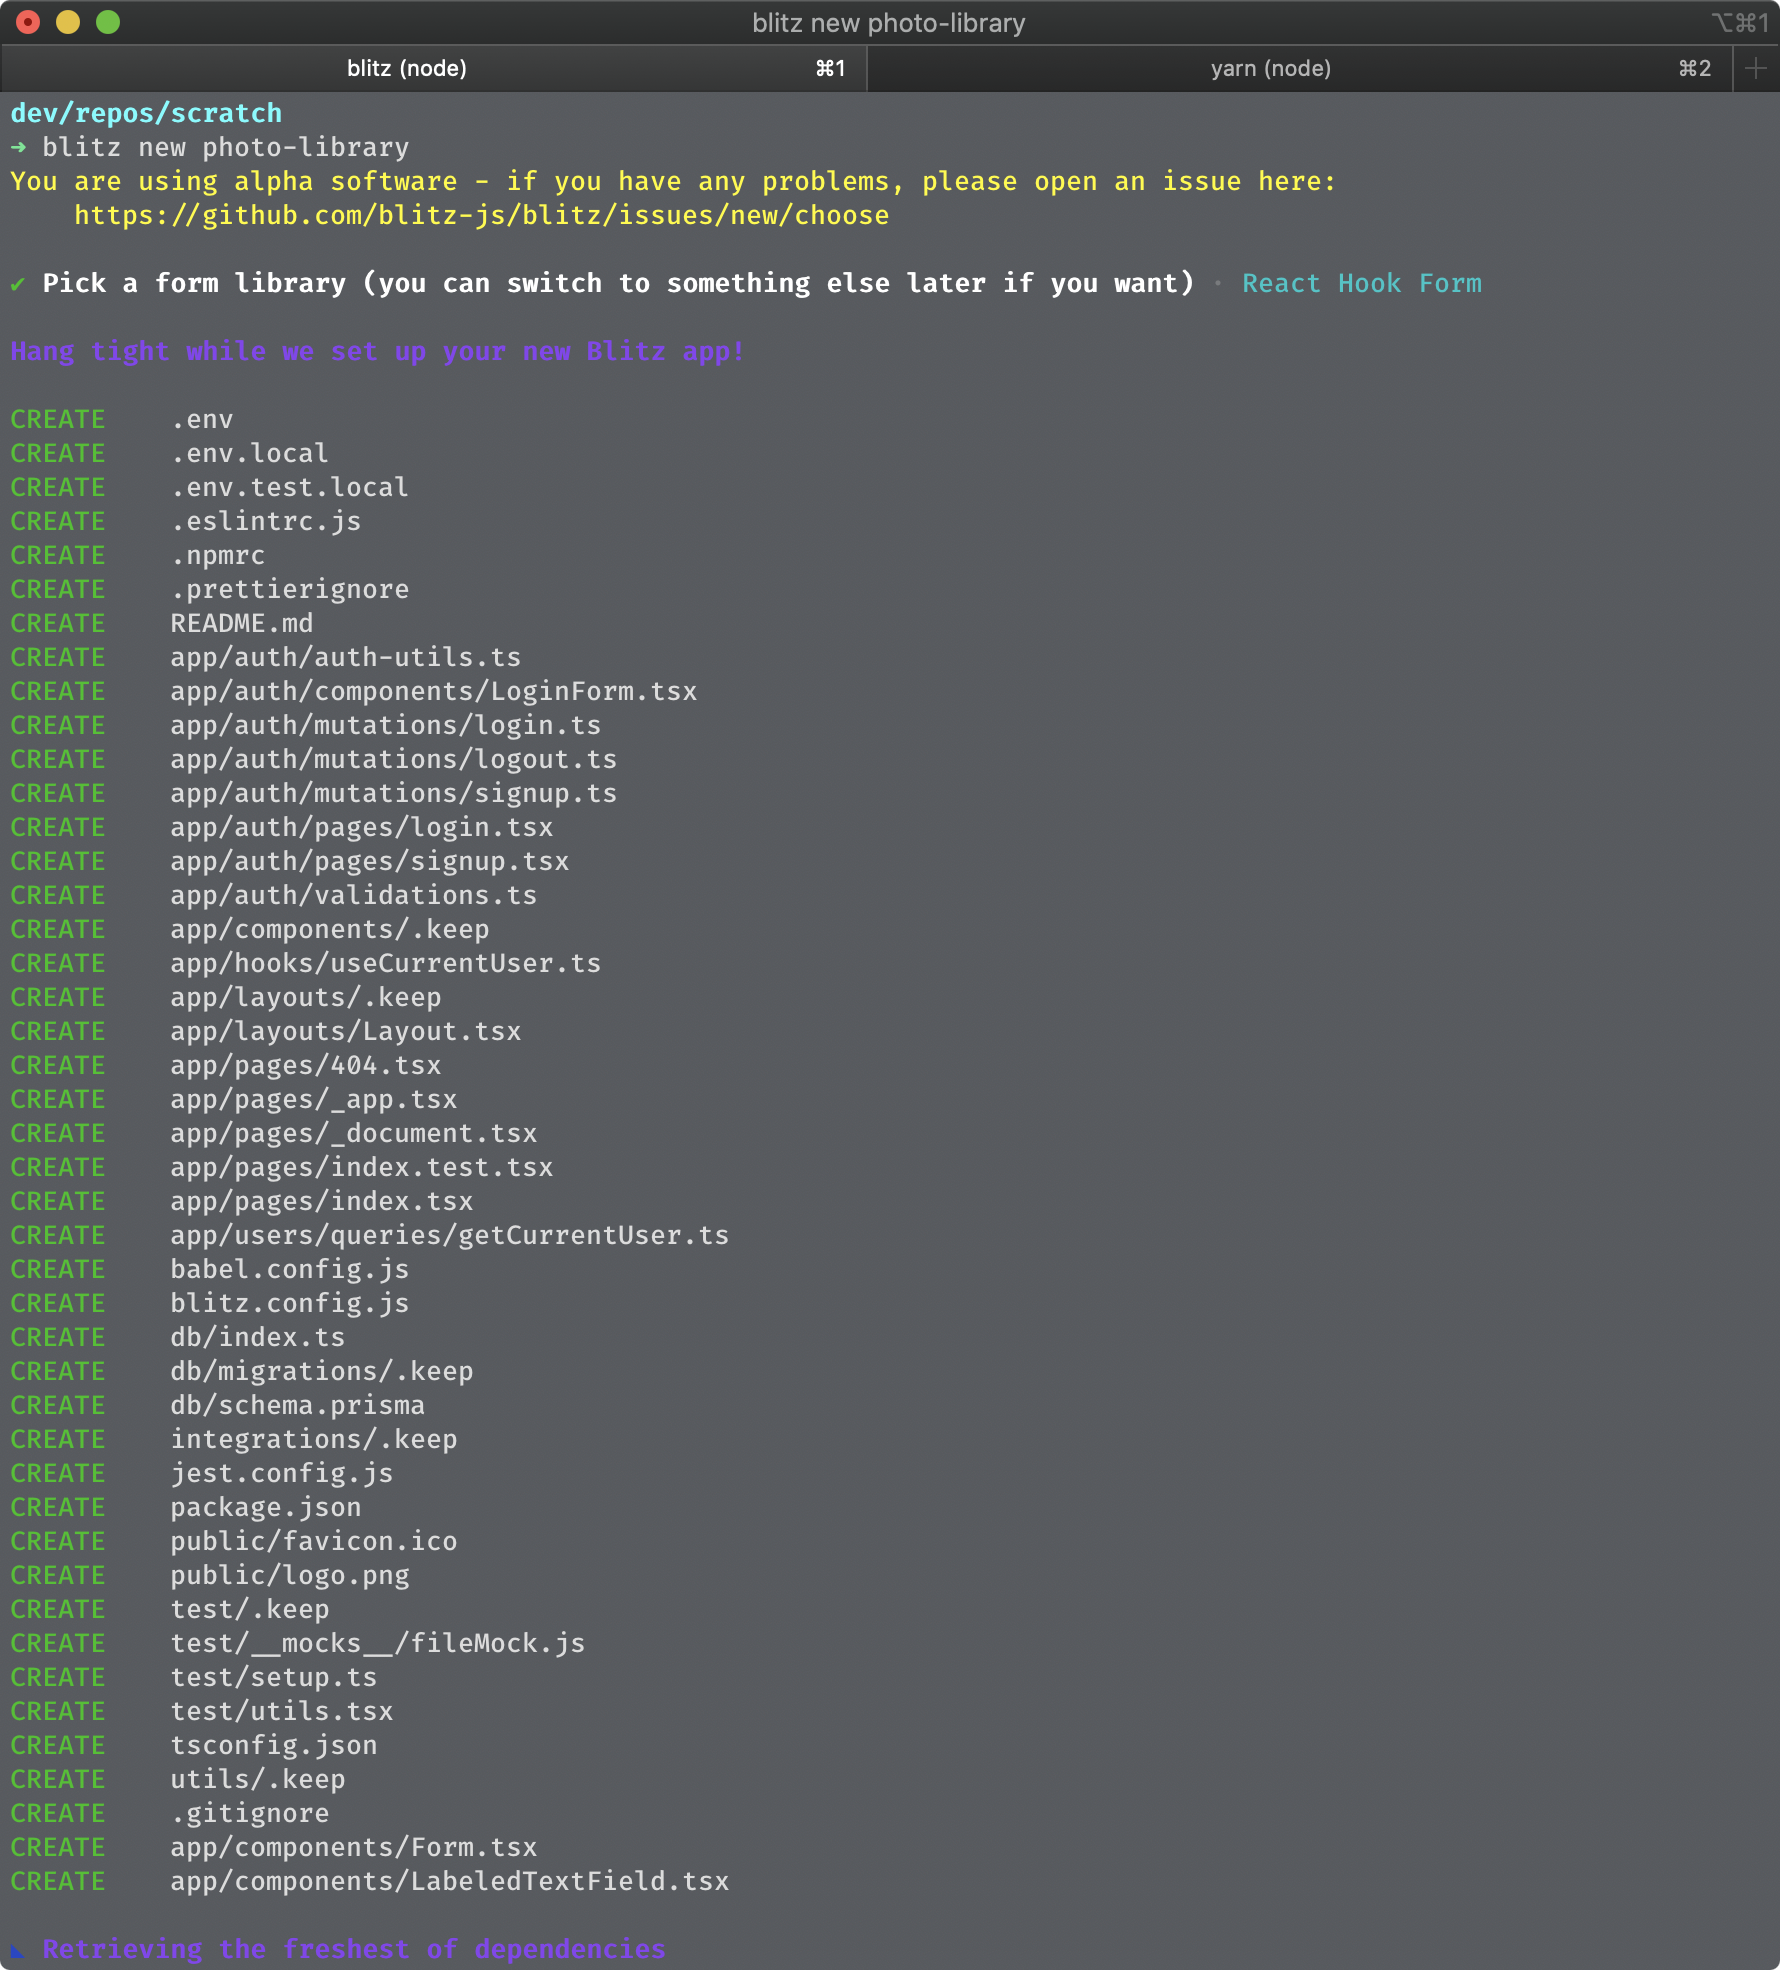
Task: Click the db/index.ts path
Action: coord(258,1337)
